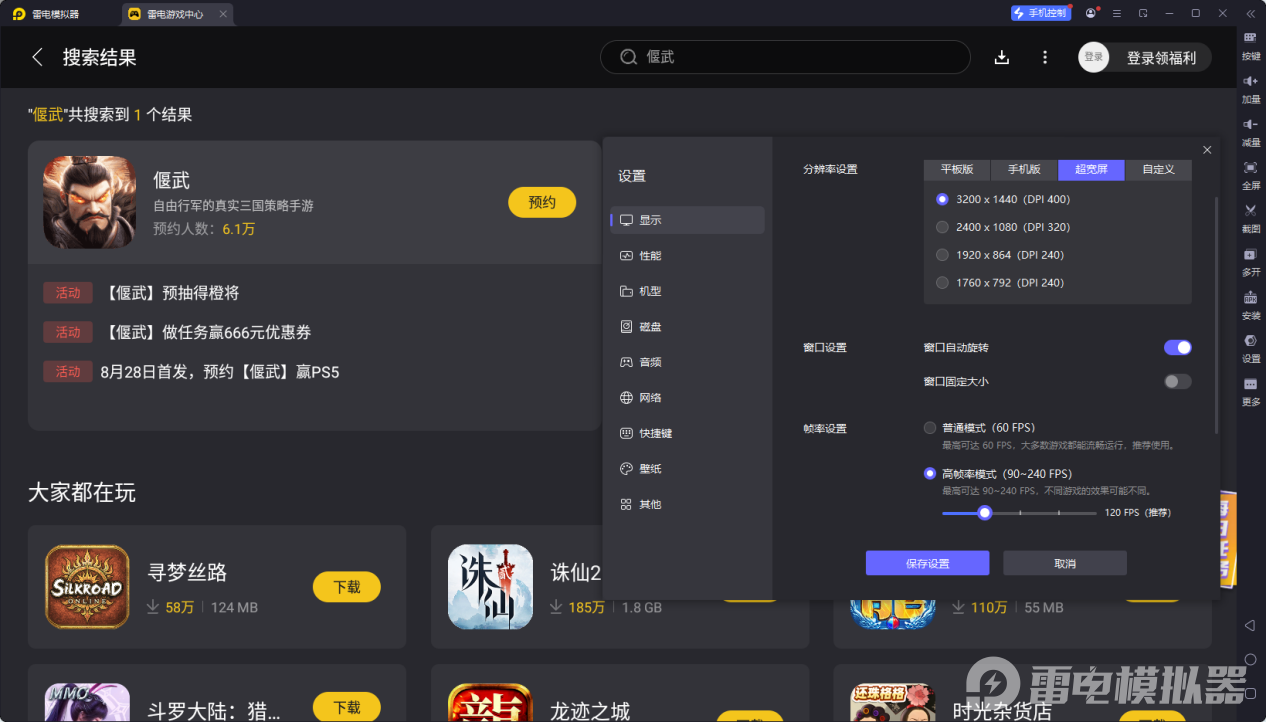Viewport: 1266px width, 722px height.
Task: Open activity 【偃武】预抽得橙将
Action: tap(170, 293)
